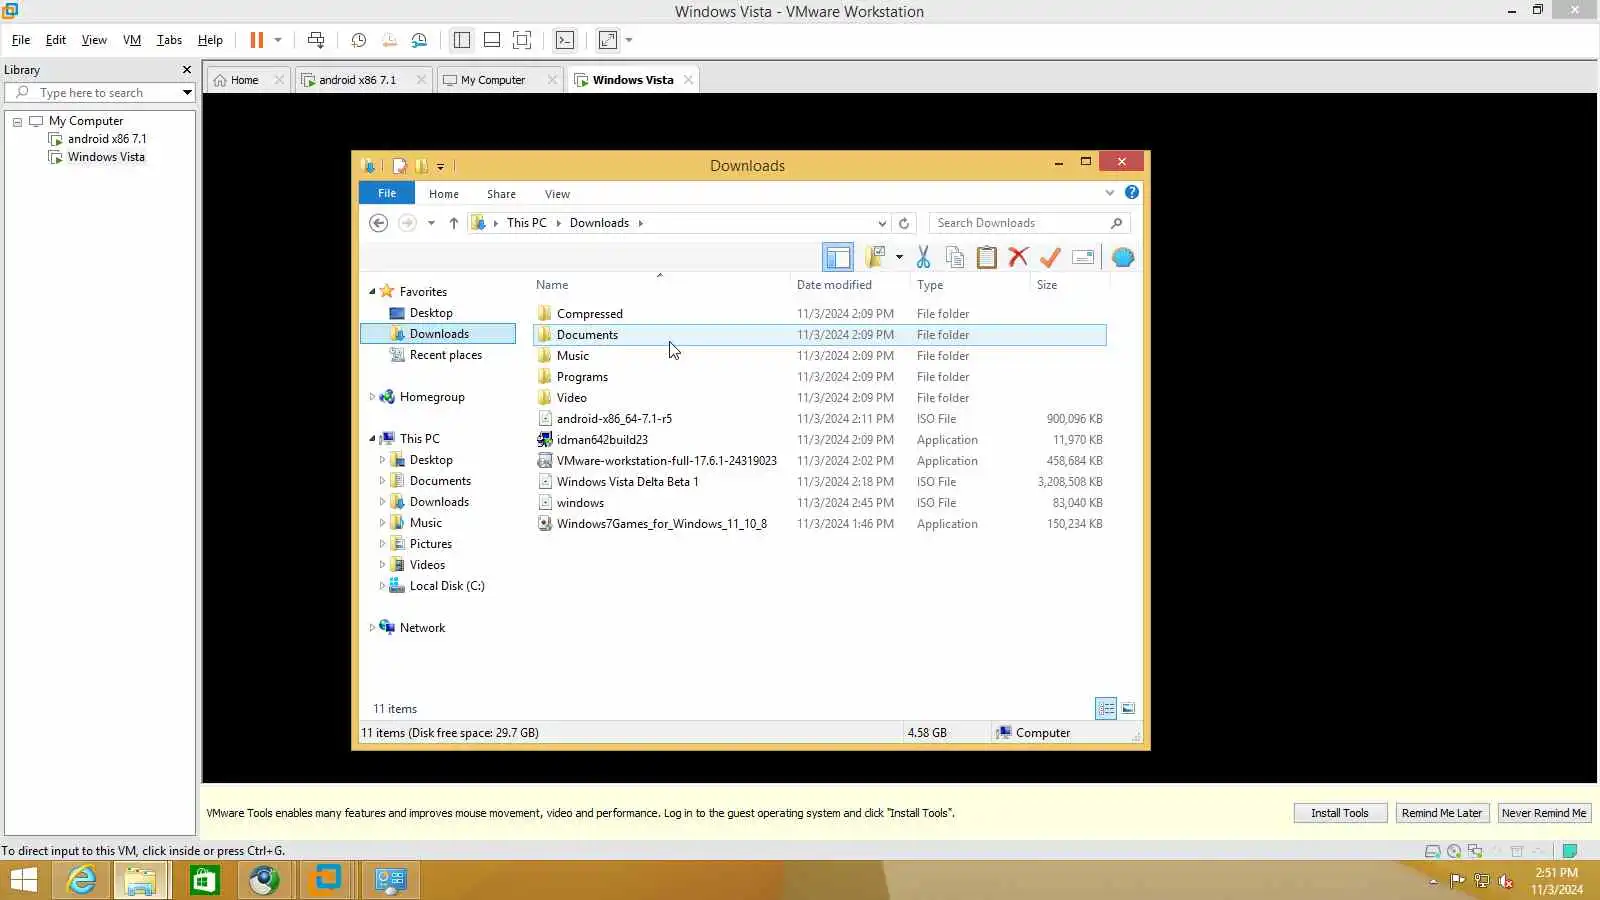Image resolution: width=1600 pixels, height=900 pixels.
Task: Open Explorer help with the question mark
Action: (x=1132, y=192)
